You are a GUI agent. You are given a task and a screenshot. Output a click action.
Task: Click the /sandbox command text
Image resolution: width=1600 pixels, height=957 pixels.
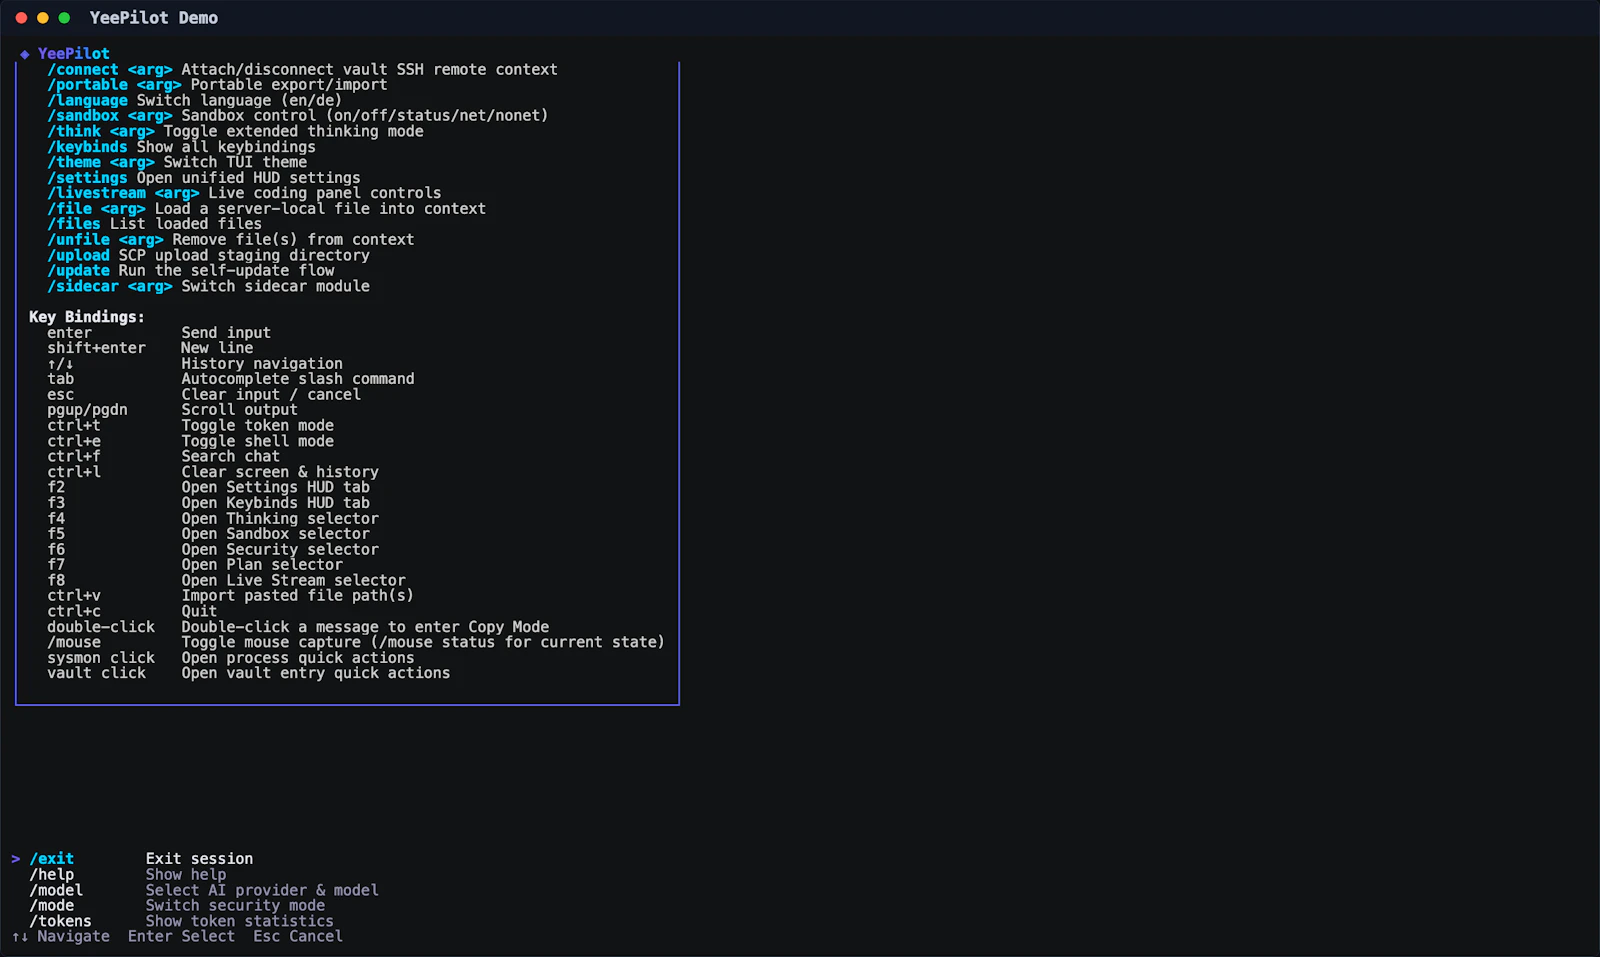tap(83, 116)
